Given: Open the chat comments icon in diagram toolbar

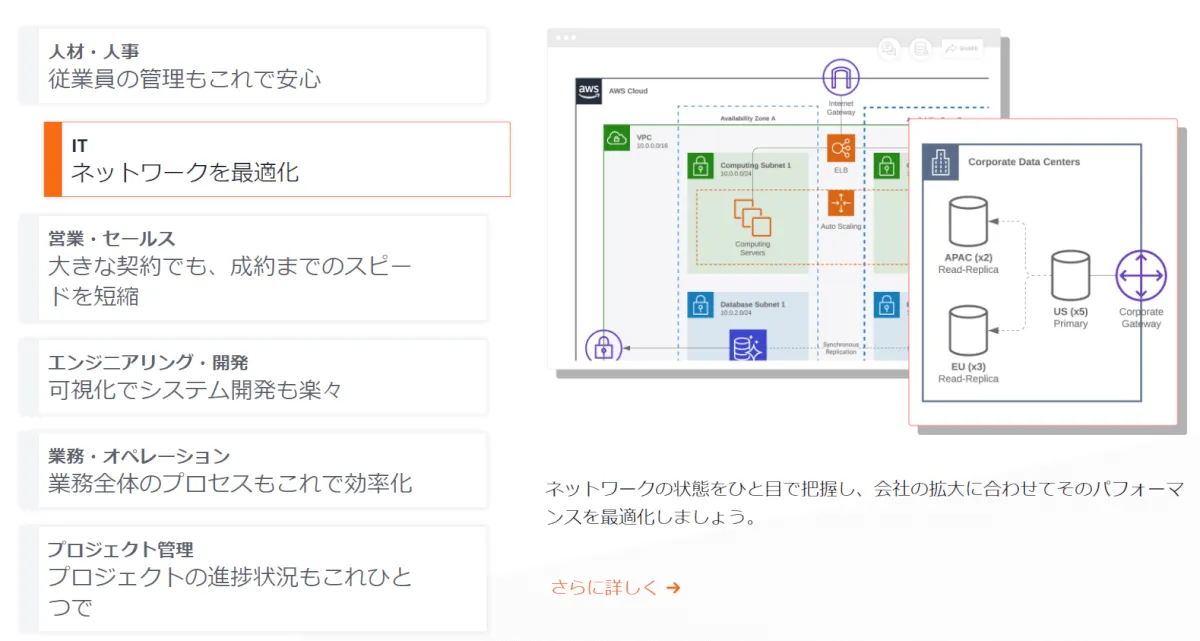Looking at the screenshot, I should 888,48.
